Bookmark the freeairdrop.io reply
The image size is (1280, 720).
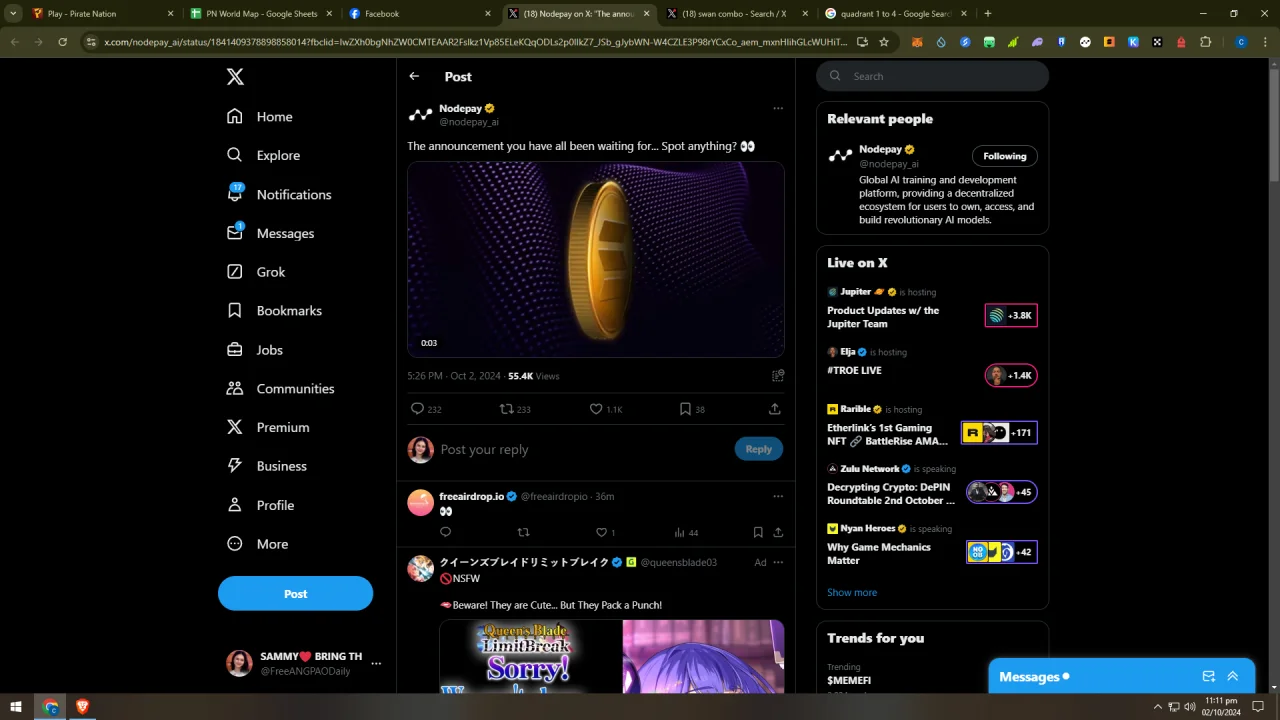coord(758,532)
